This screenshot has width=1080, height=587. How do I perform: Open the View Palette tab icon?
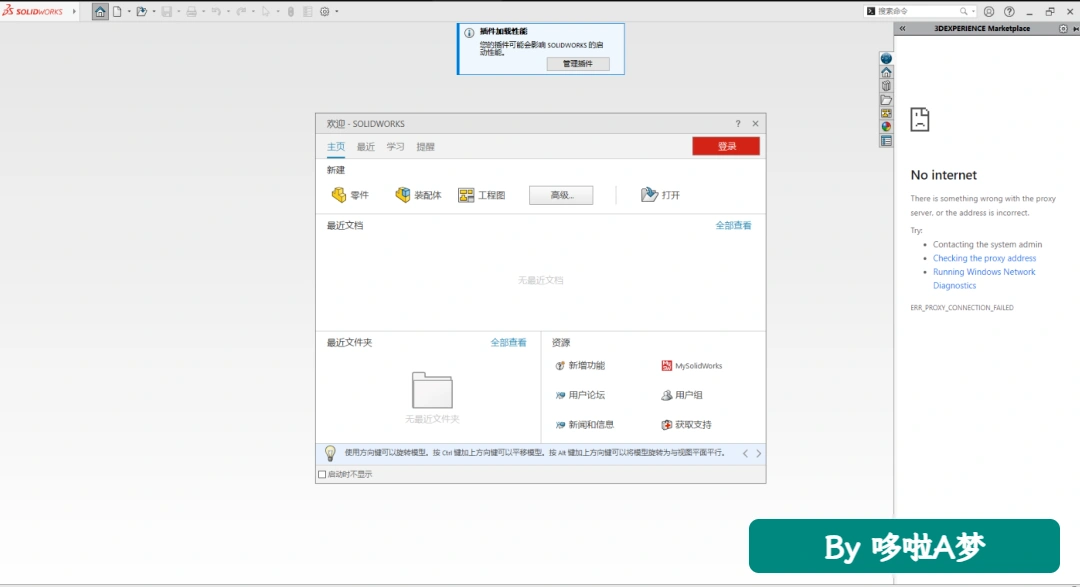tap(886, 113)
